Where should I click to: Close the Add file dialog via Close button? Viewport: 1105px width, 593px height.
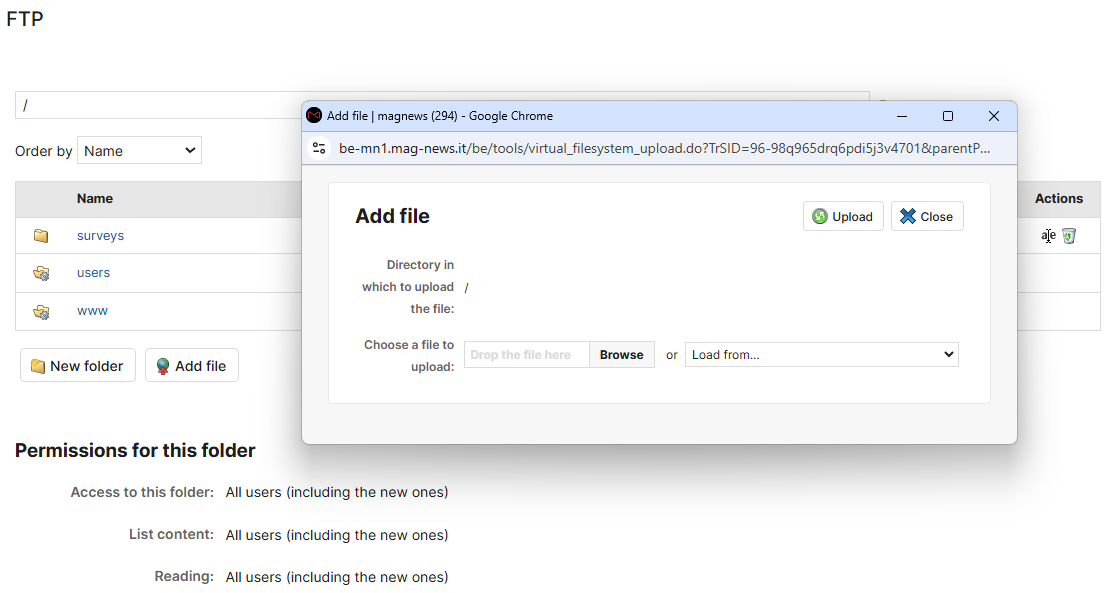point(927,216)
